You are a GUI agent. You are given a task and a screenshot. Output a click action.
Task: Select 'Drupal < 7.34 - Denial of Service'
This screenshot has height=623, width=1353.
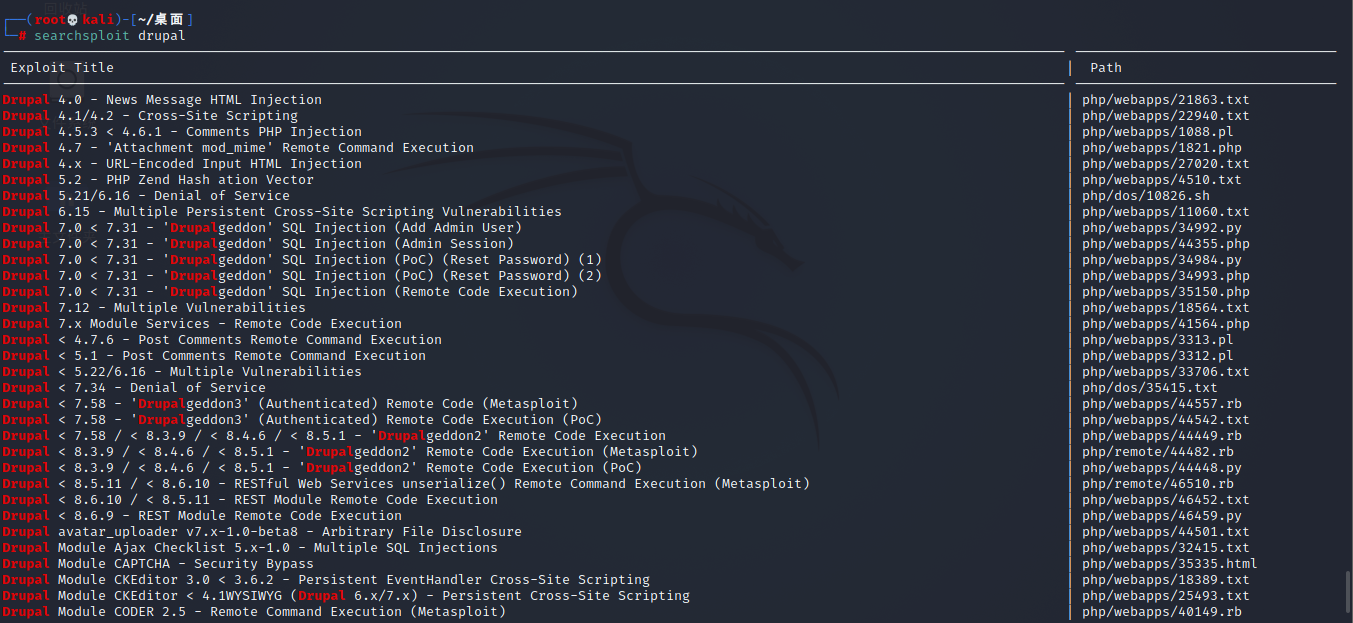[x=134, y=388]
